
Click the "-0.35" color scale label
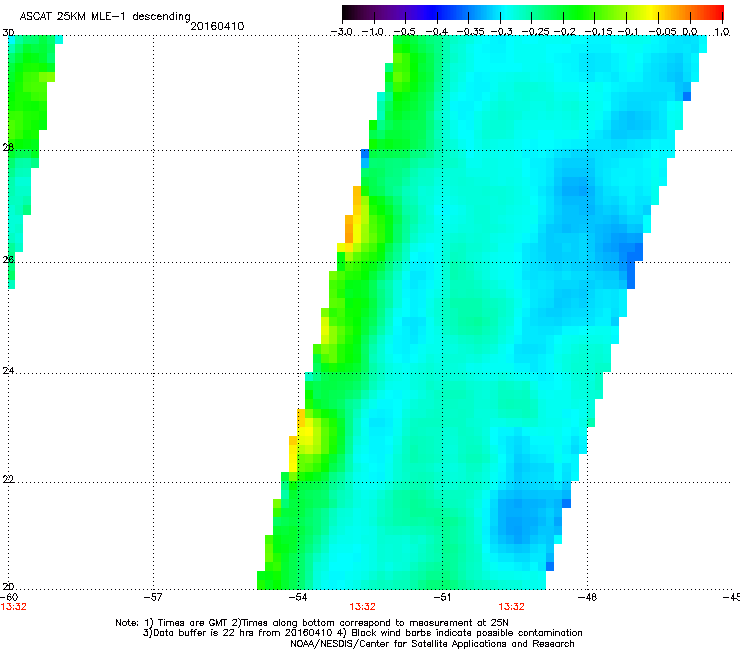[470, 32]
